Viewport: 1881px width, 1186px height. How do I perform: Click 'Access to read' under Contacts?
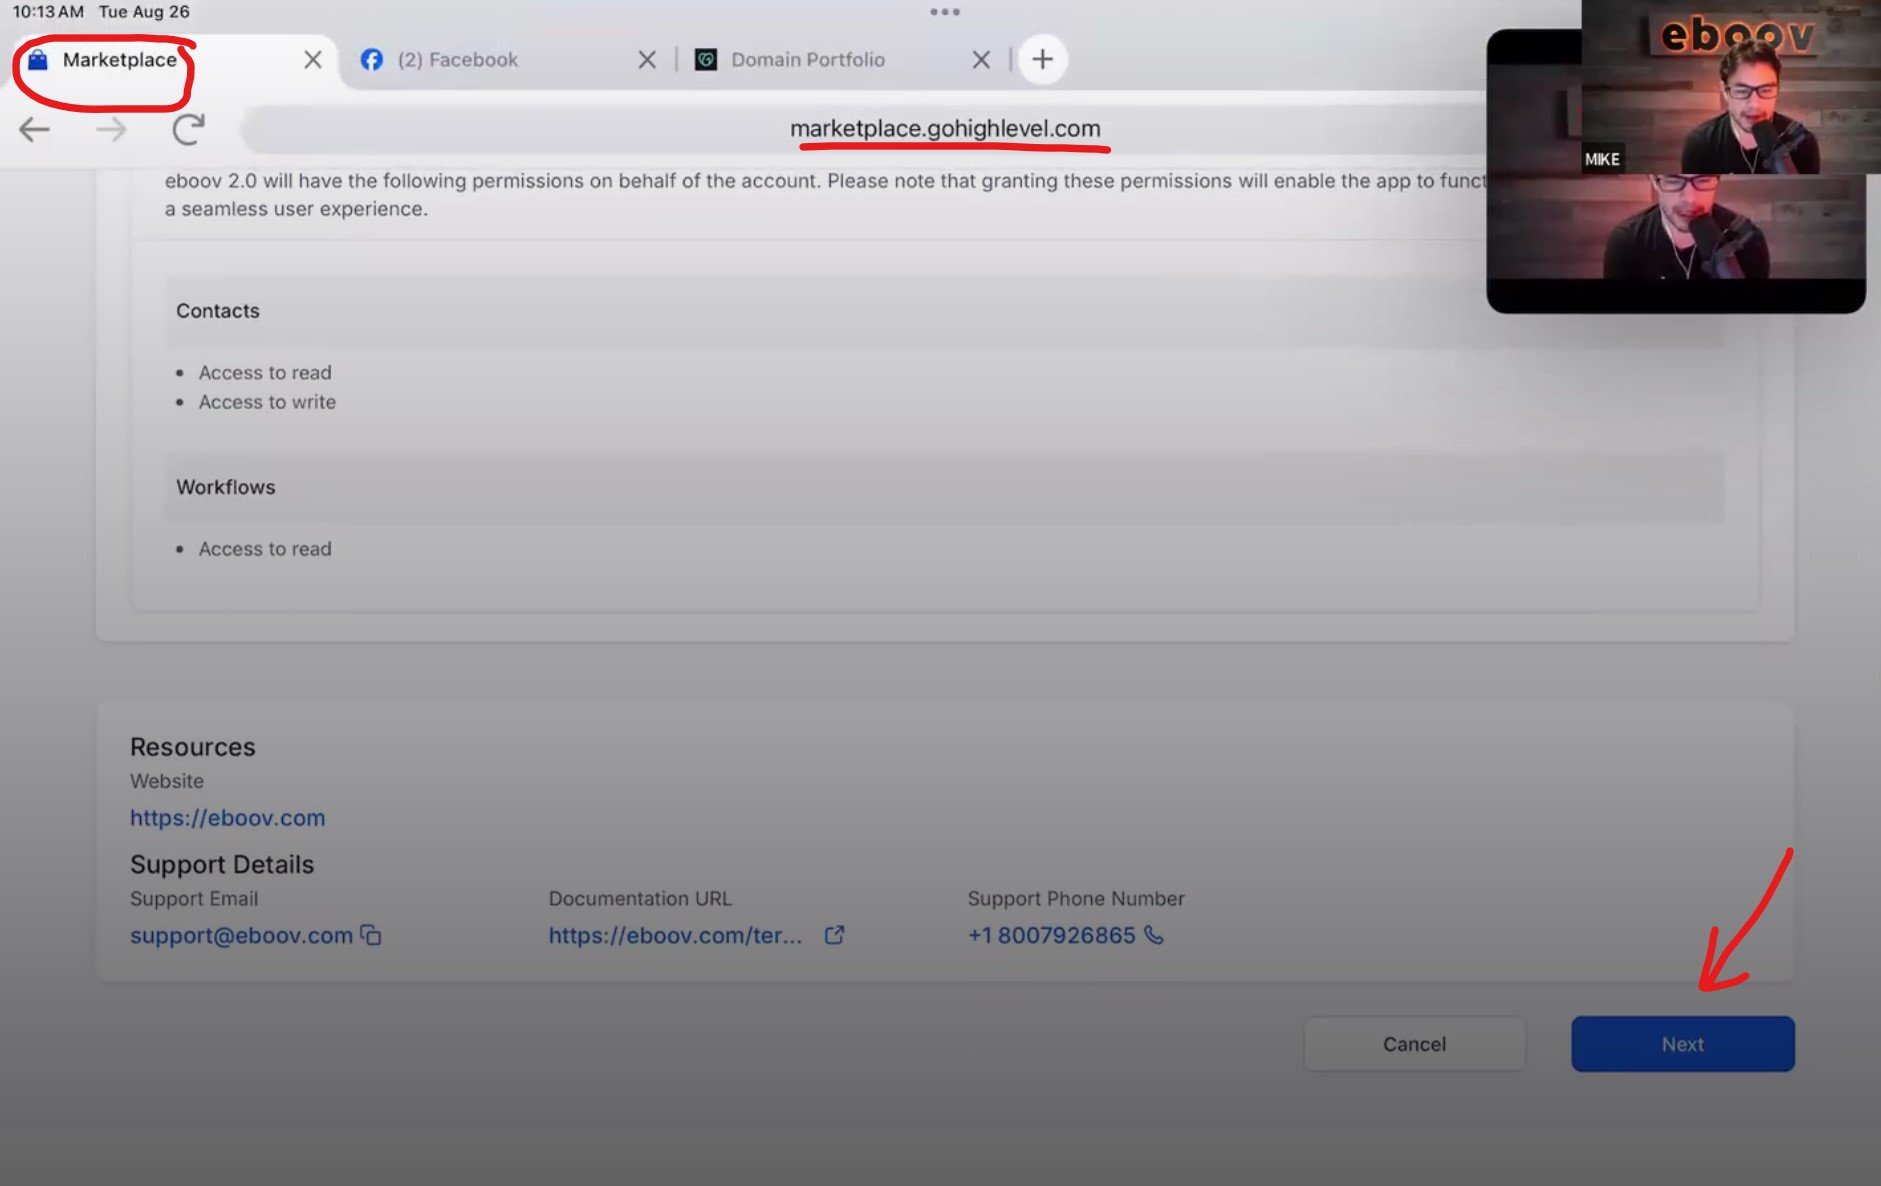[265, 372]
